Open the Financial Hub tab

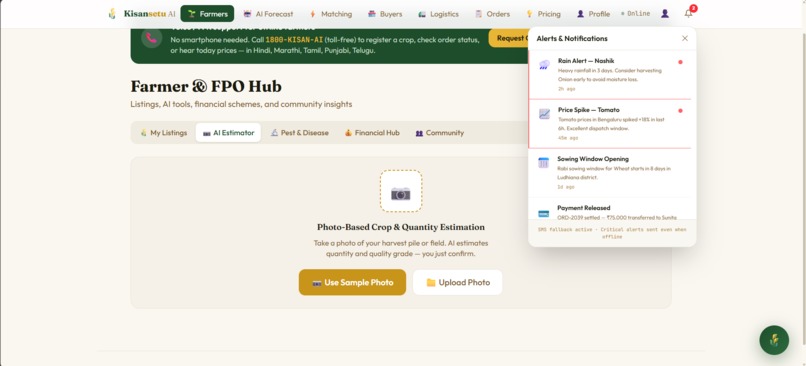pyautogui.click(x=372, y=133)
